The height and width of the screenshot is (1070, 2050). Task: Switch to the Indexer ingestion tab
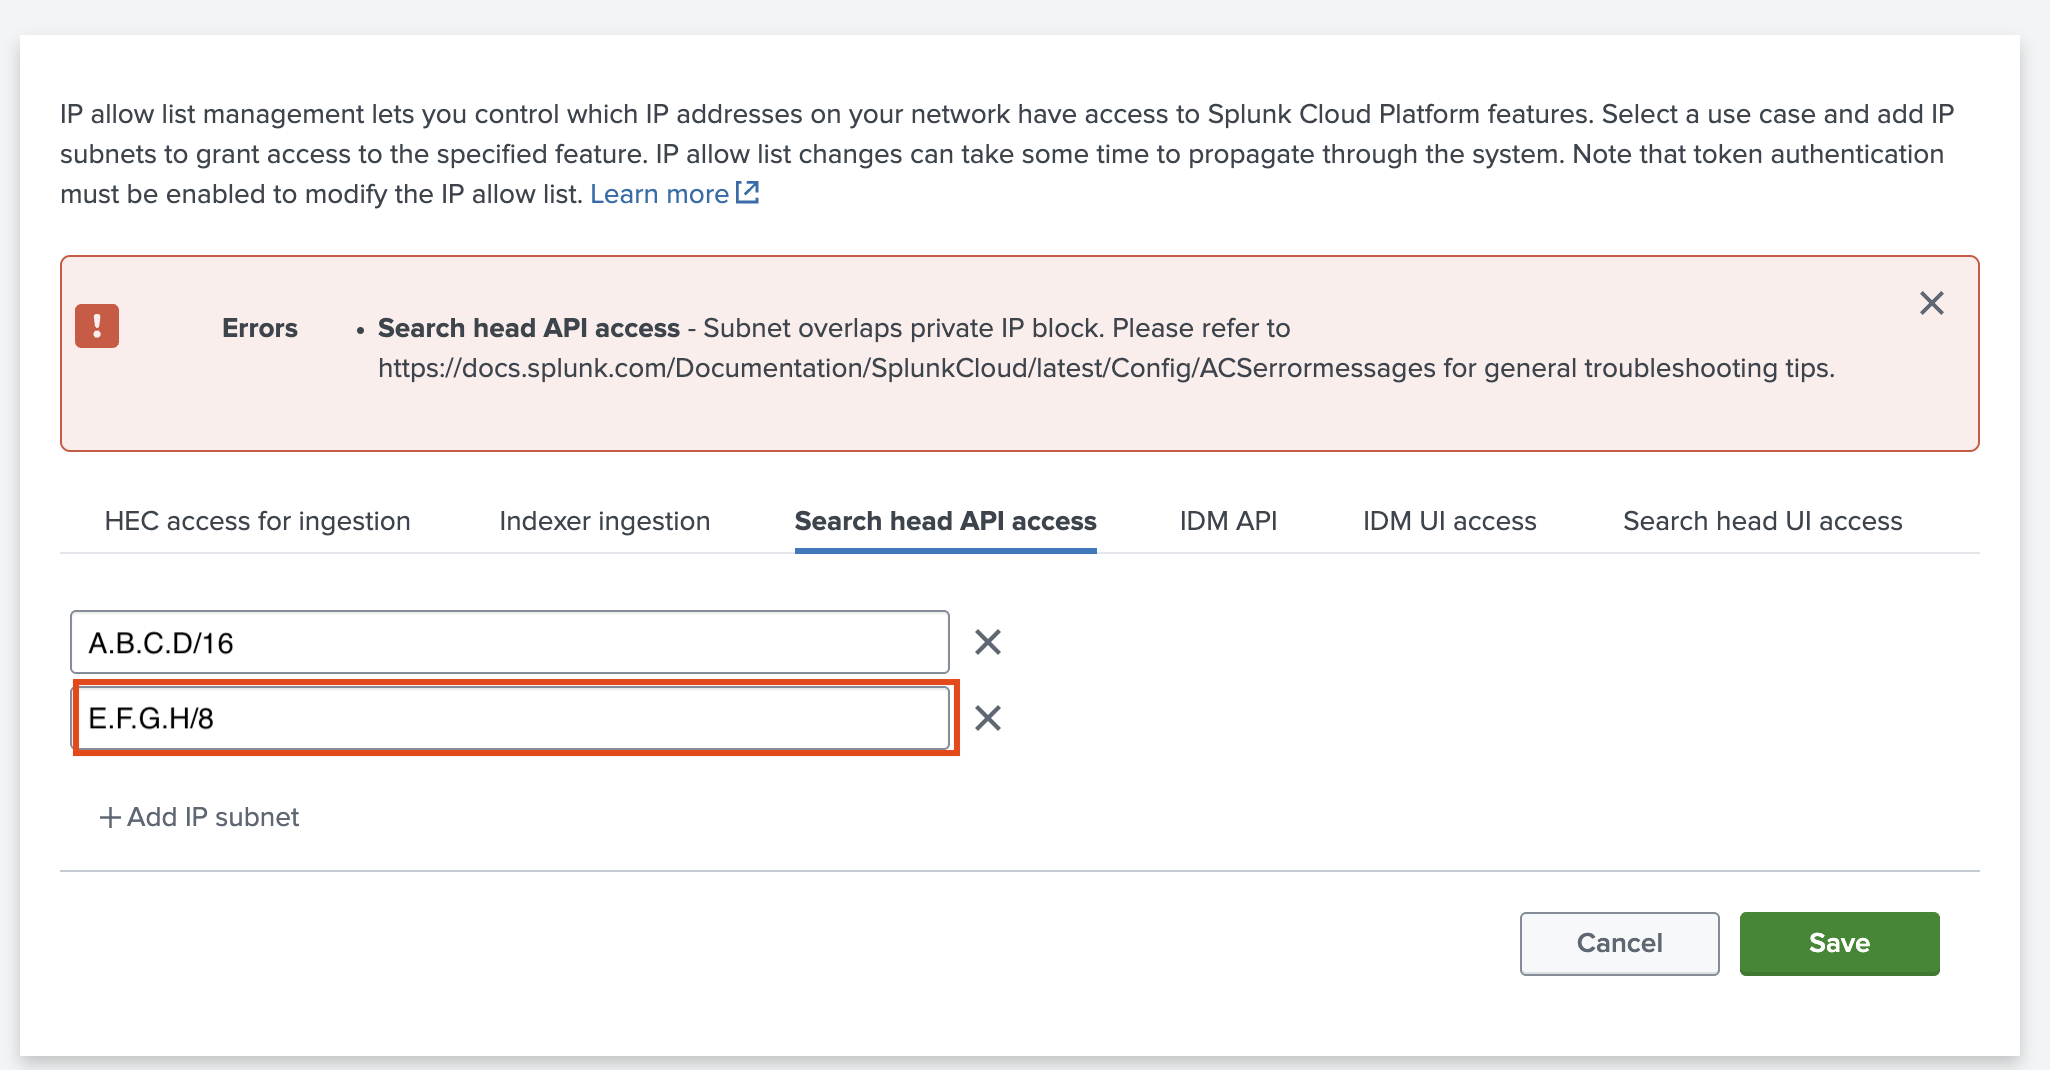coord(604,521)
